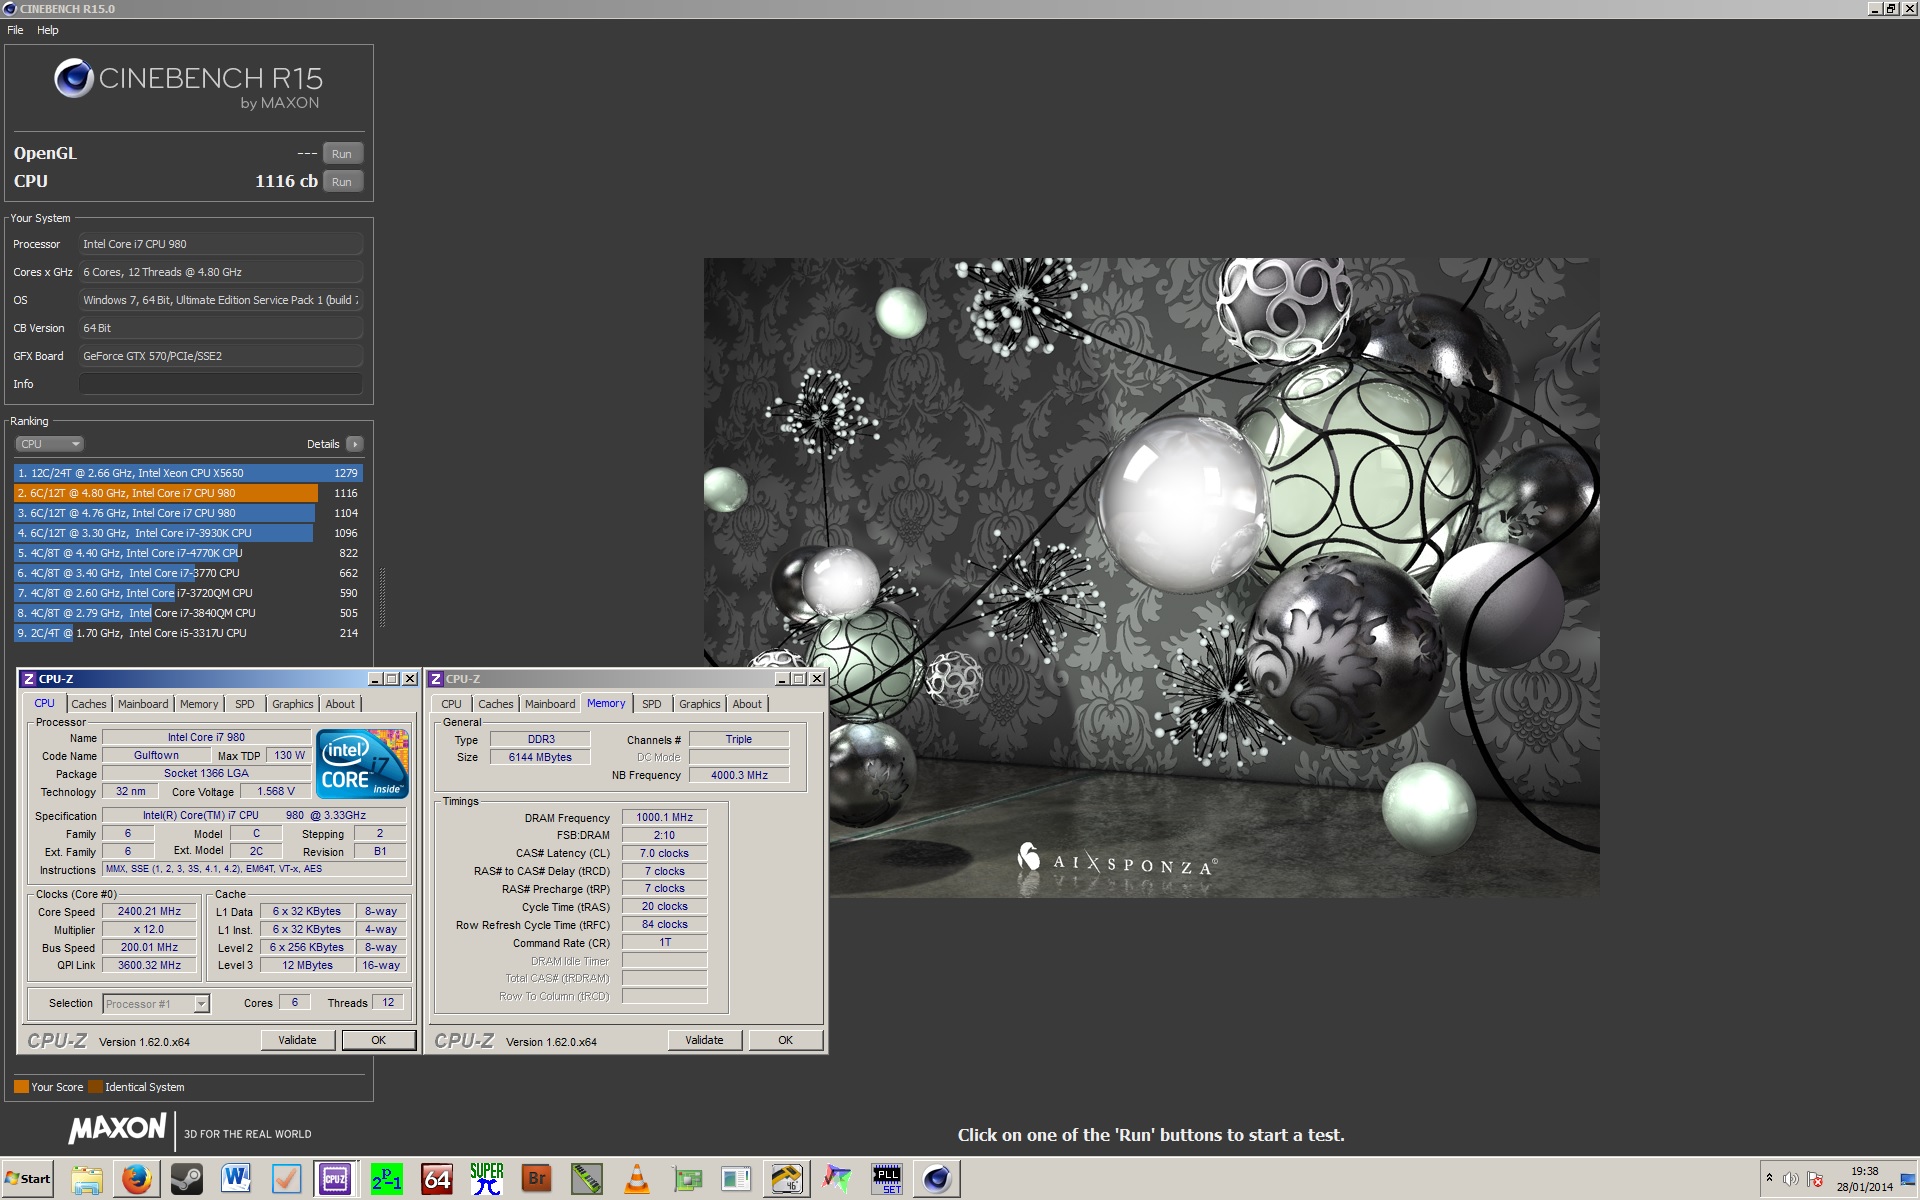
Task: Click the rendered Cinebench scene image
Action: click(x=1152, y=577)
